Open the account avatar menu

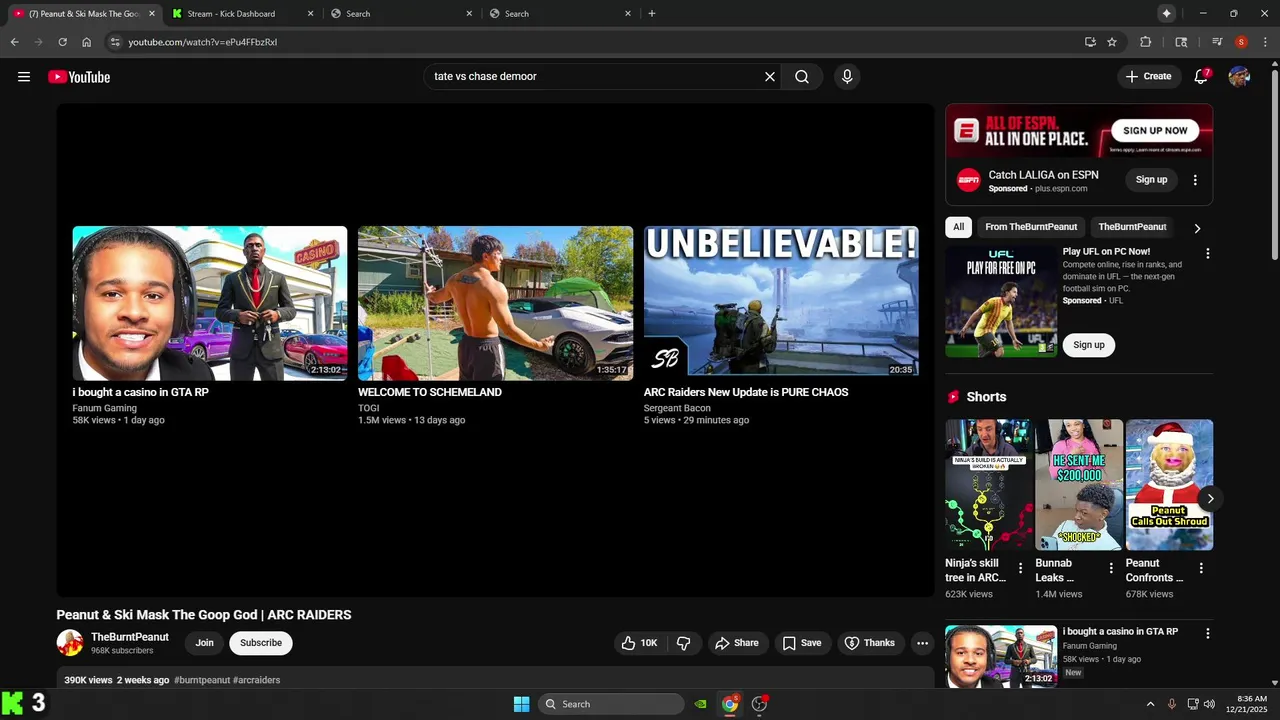pyautogui.click(x=1239, y=77)
